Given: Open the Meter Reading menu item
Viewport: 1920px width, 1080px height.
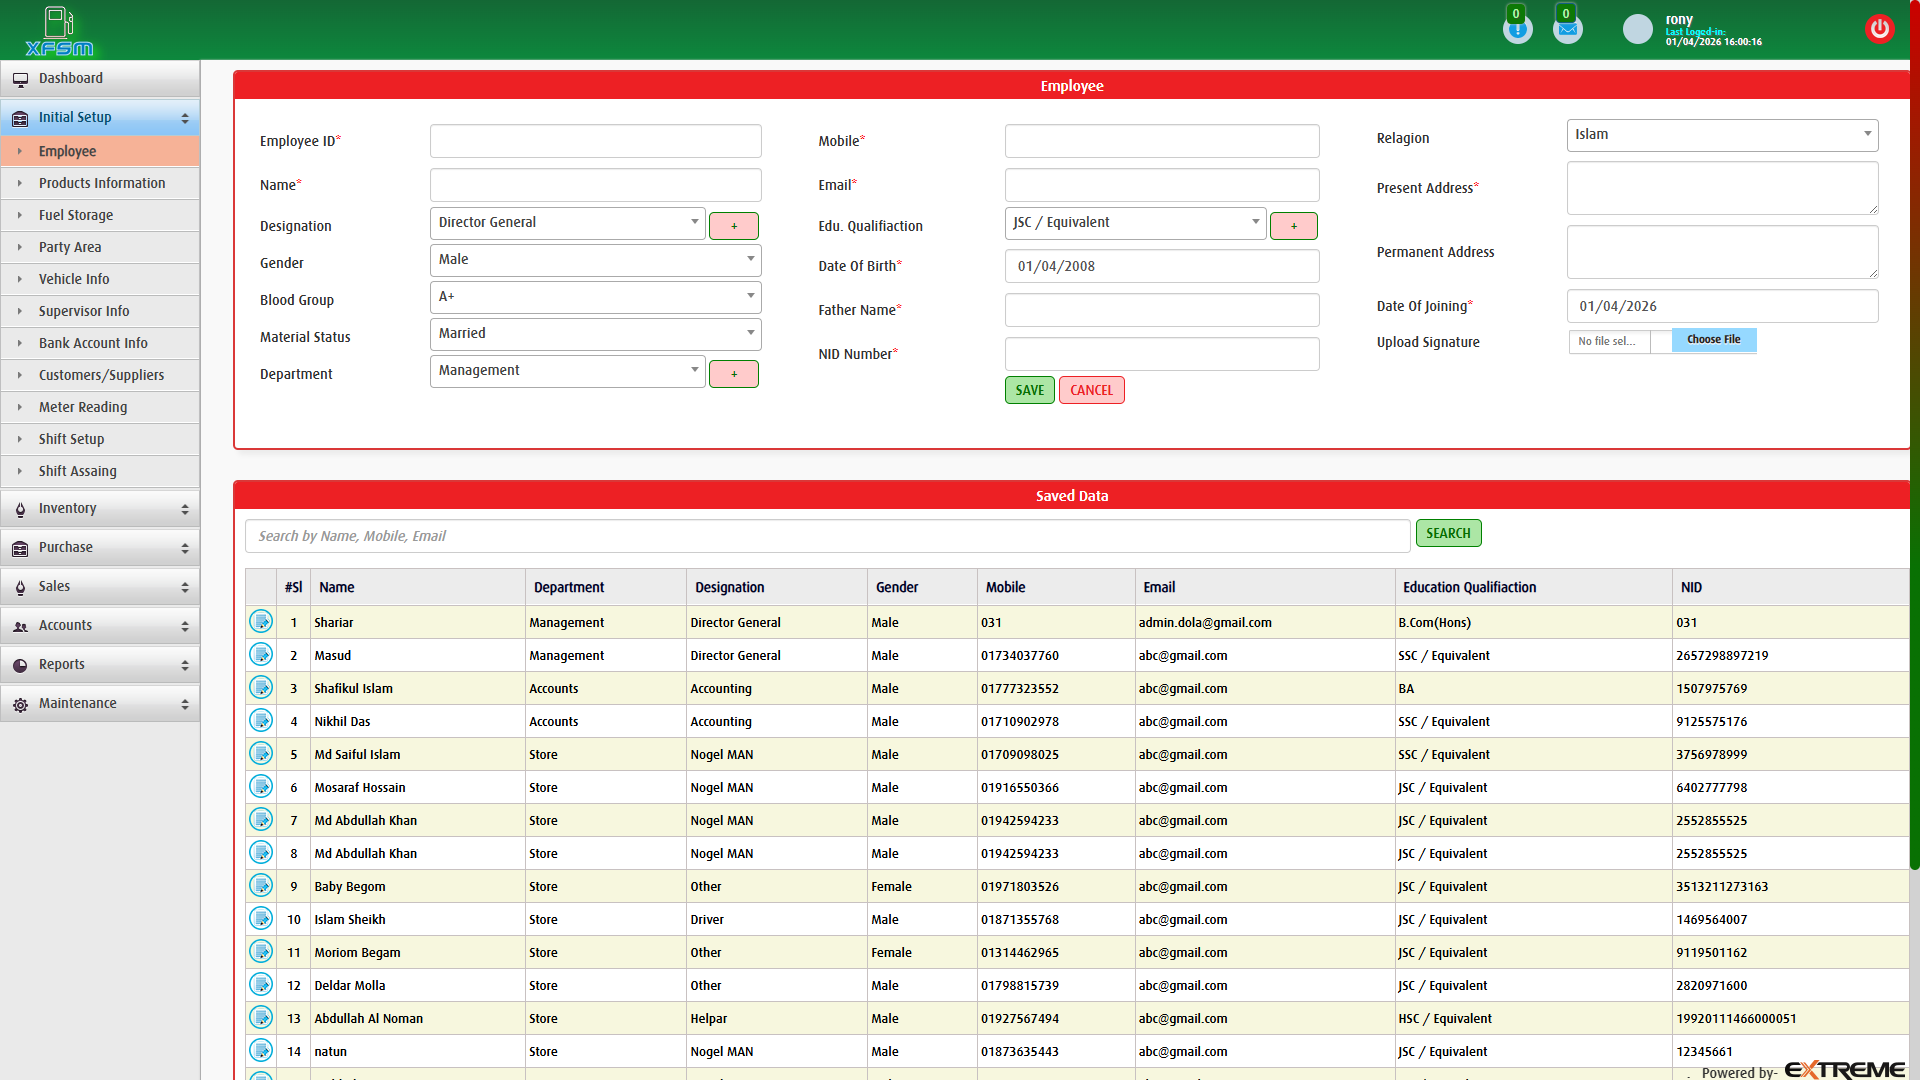Looking at the screenshot, I should (x=83, y=407).
